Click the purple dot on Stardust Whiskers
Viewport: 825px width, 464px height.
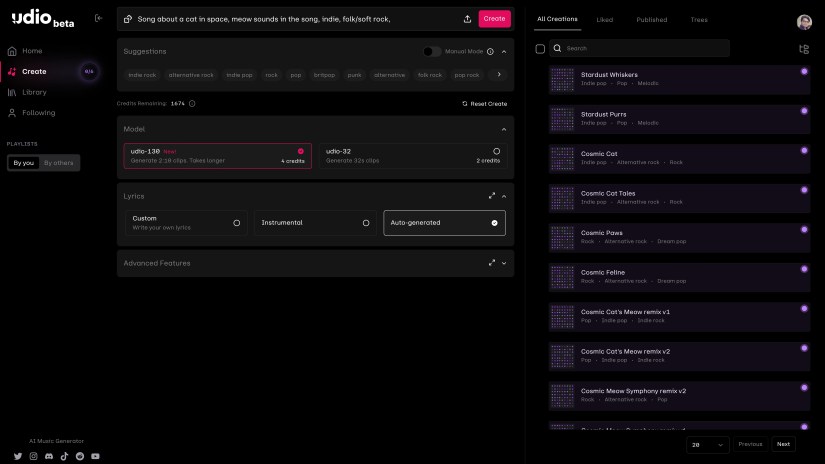click(x=804, y=72)
